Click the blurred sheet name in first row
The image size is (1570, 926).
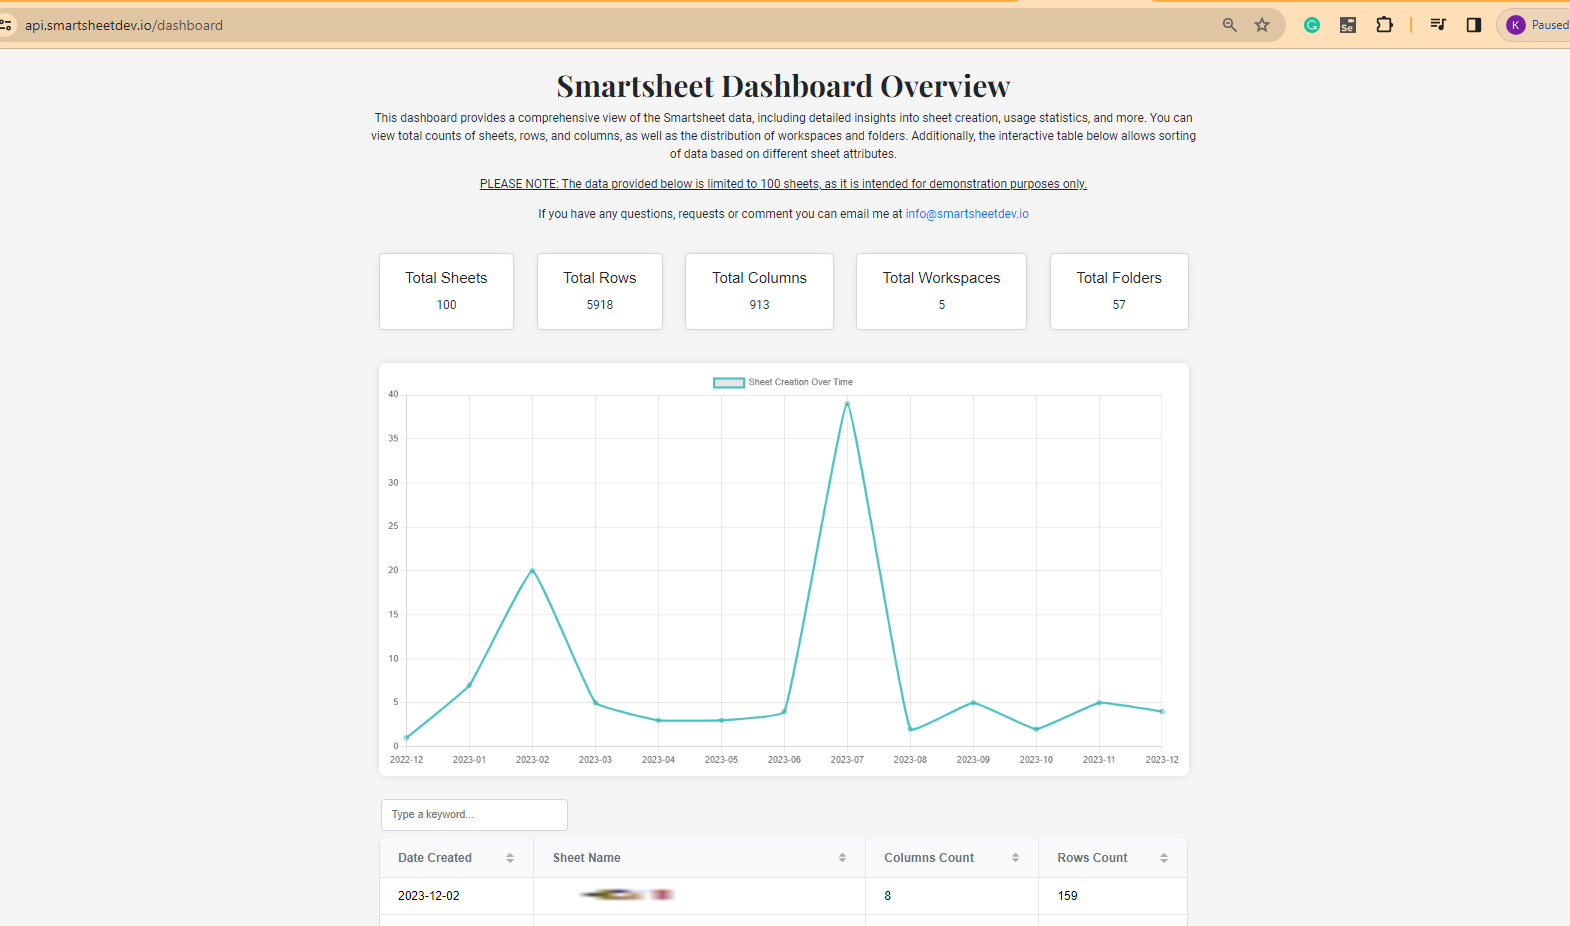click(626, 895)
